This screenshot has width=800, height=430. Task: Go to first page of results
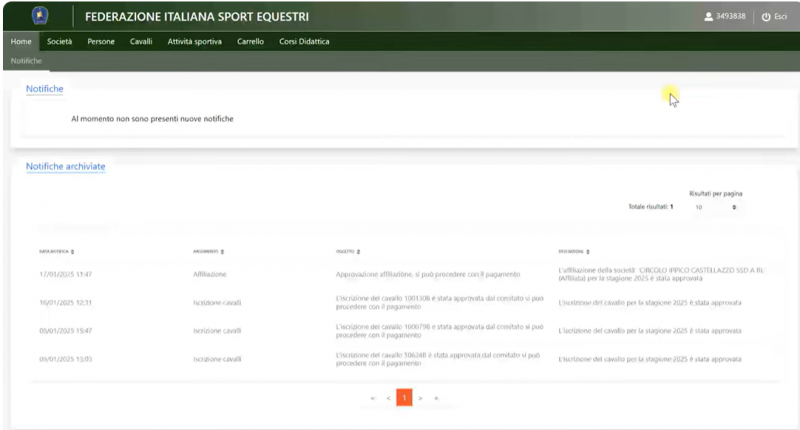click(x=373, y=398)
